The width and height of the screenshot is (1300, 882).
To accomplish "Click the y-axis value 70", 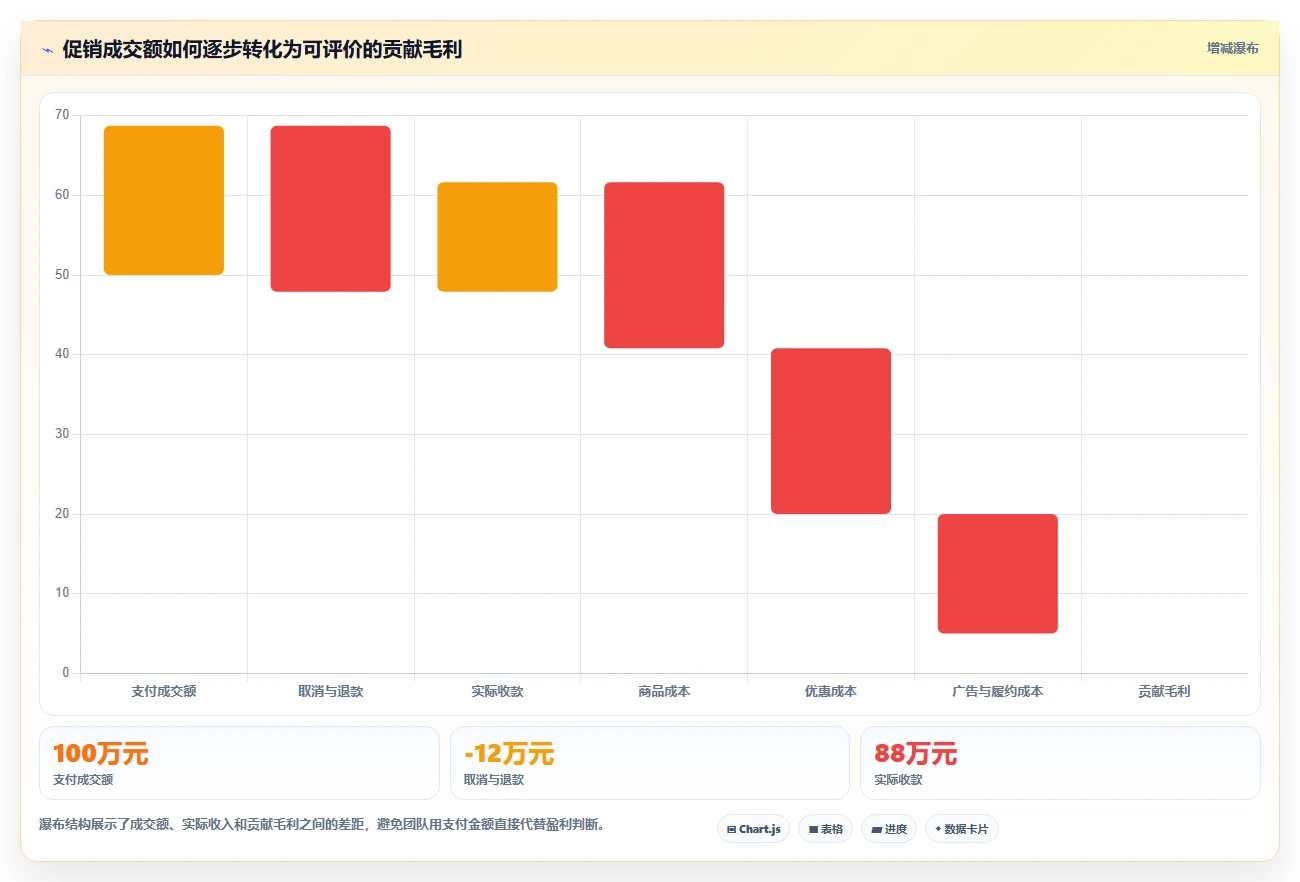I will (x=62, y=115).
